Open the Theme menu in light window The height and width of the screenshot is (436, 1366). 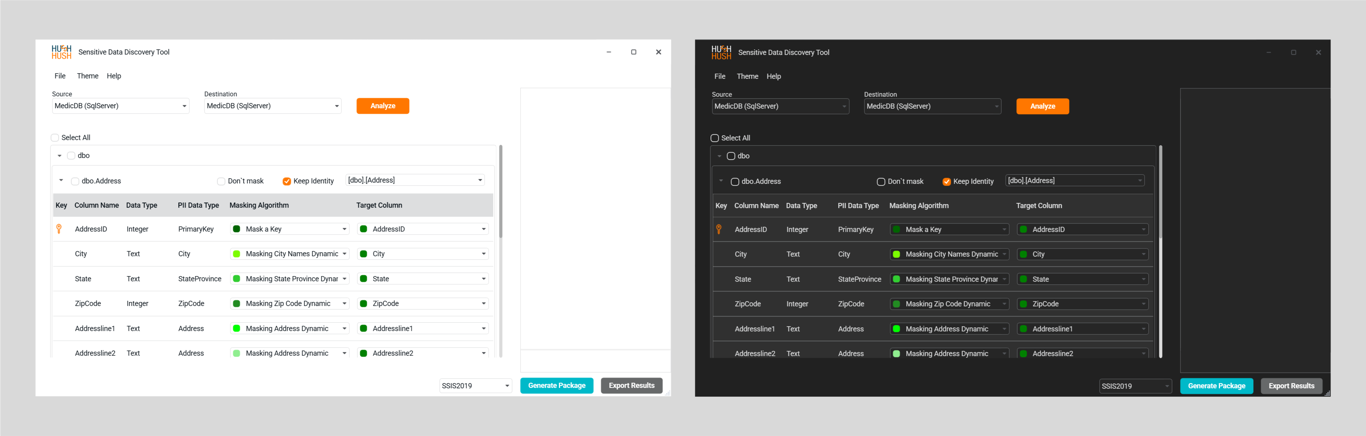pos(88,76)
